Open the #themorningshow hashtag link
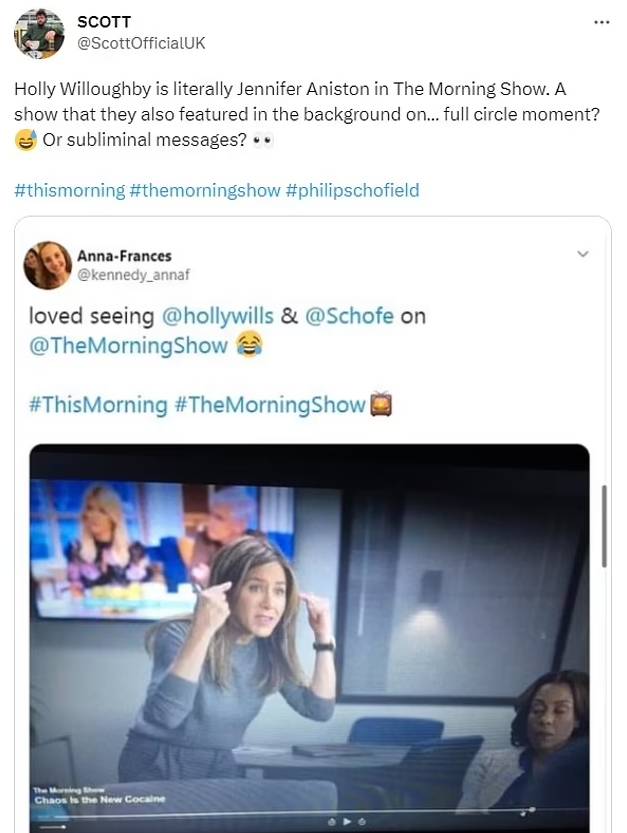Screen dimensions: 627x833 click(205, 190)
